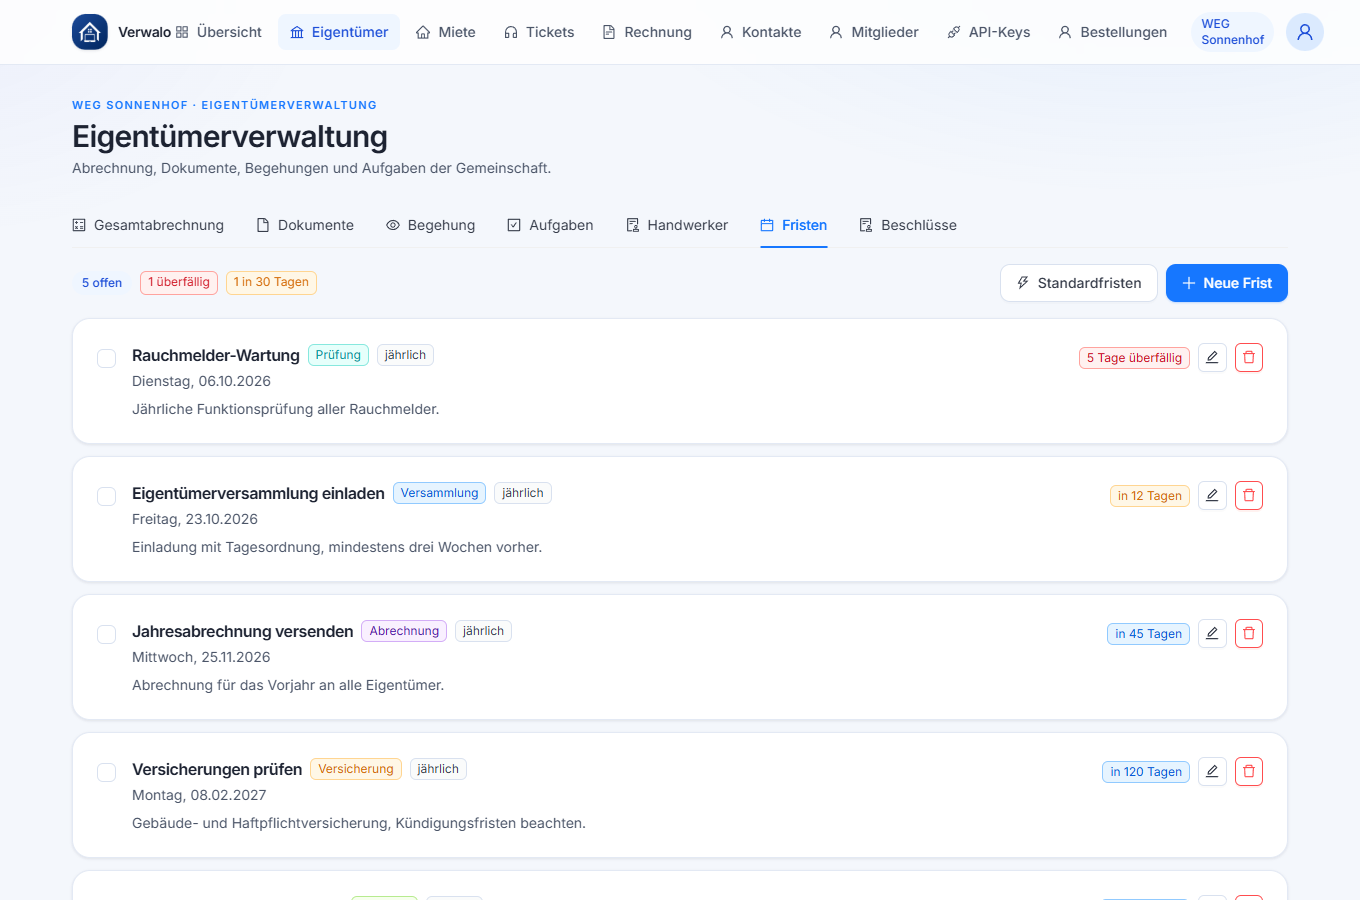The image size is (1360, 900).
Task: Open the Beschlüsse tab
Action: (908, 225)
